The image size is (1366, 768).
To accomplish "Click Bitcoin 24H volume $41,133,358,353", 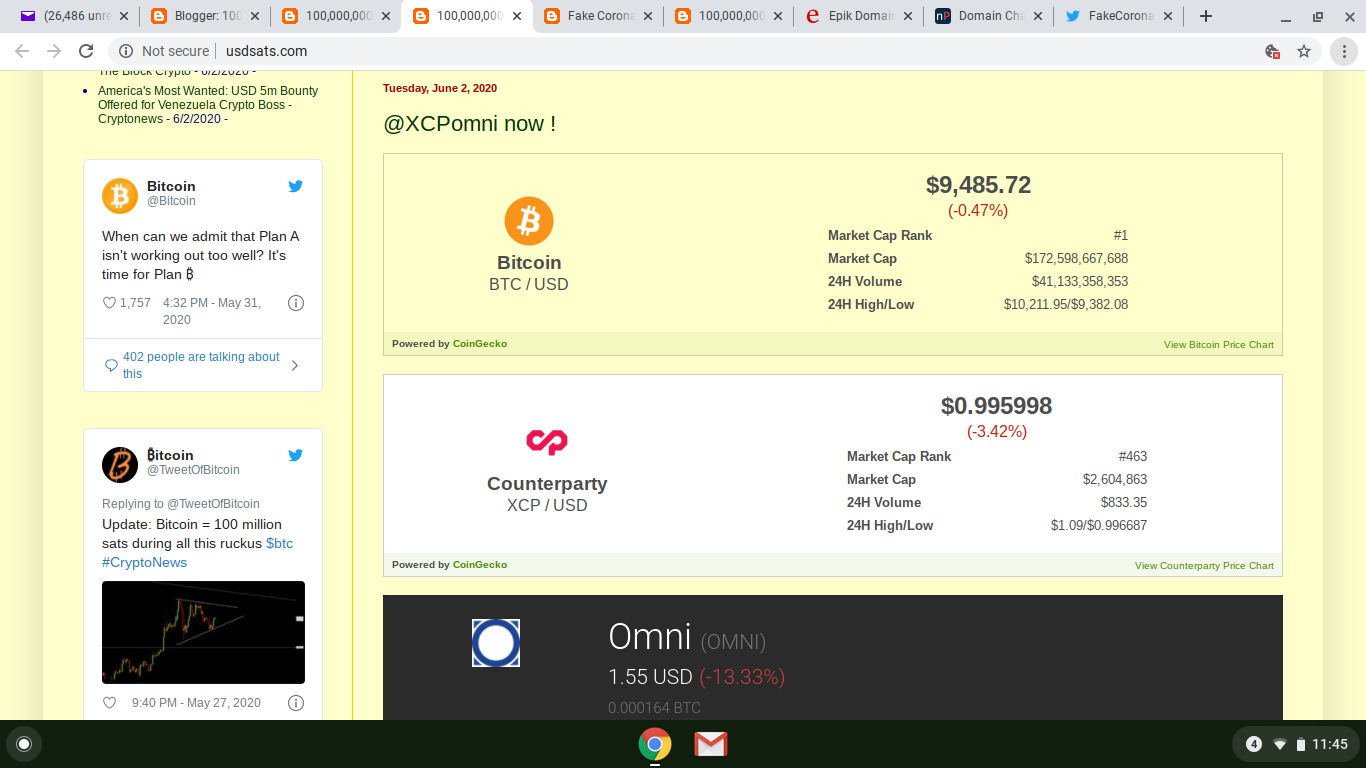I will coord(1080,281).
